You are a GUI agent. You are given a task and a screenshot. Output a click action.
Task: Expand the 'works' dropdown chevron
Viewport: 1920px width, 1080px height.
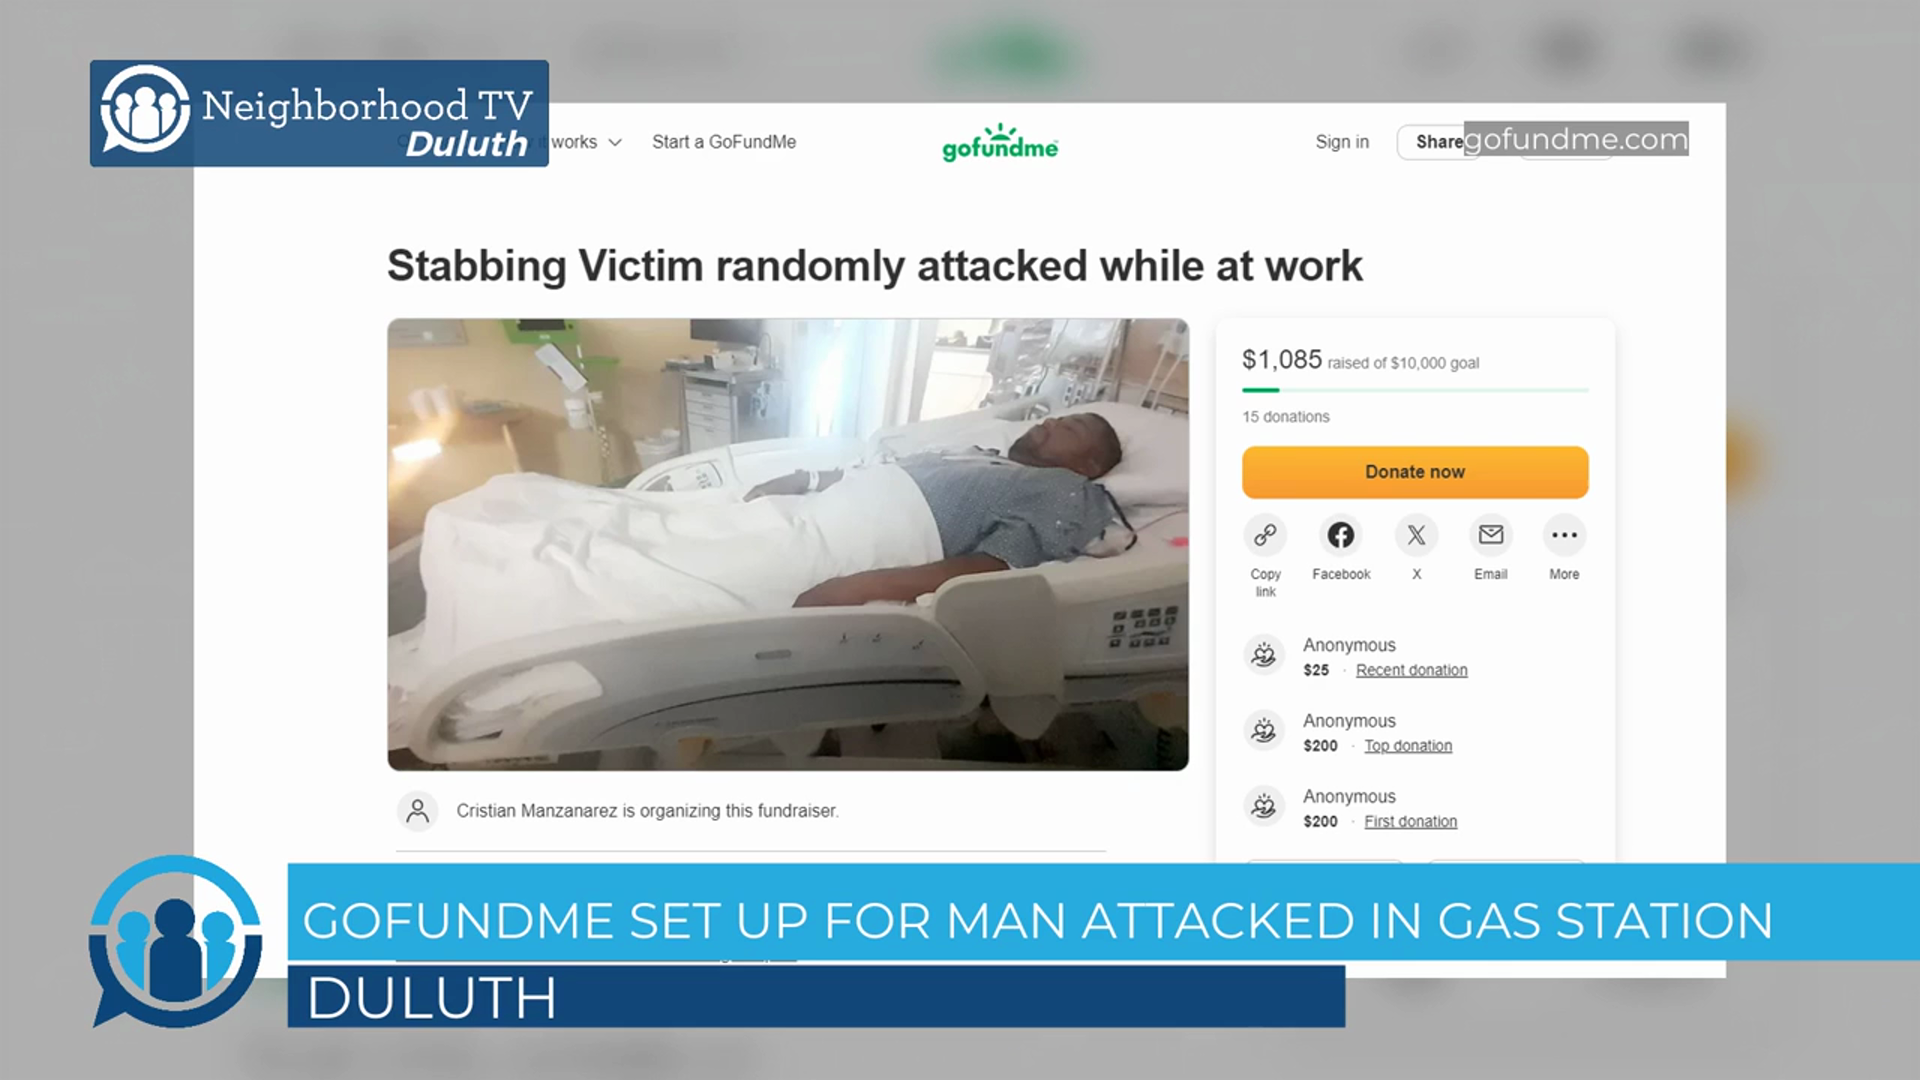tap(615, 142)
